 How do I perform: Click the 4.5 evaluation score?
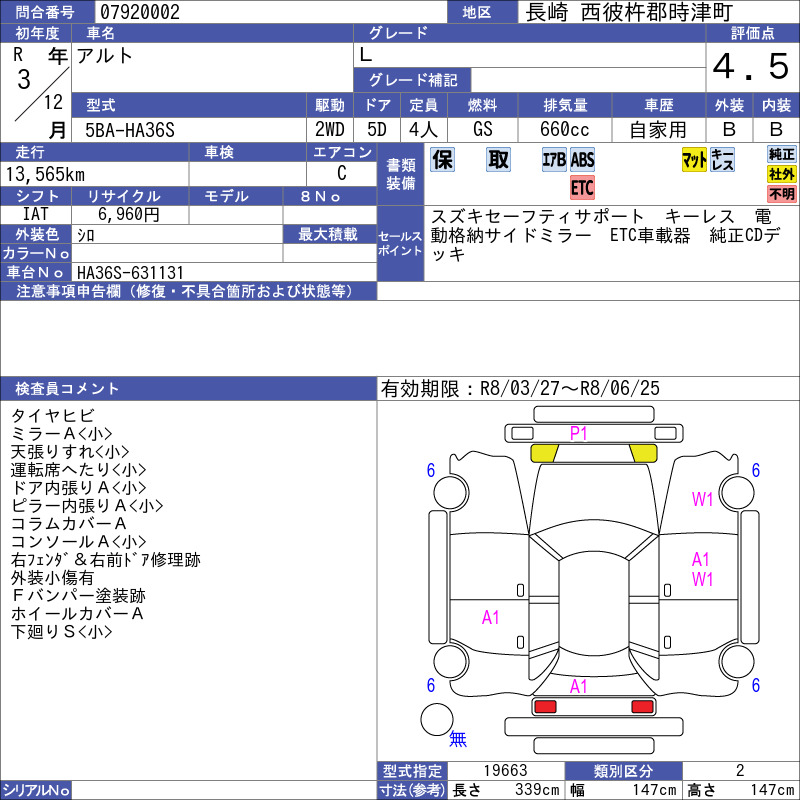click(x=751, y=67)
